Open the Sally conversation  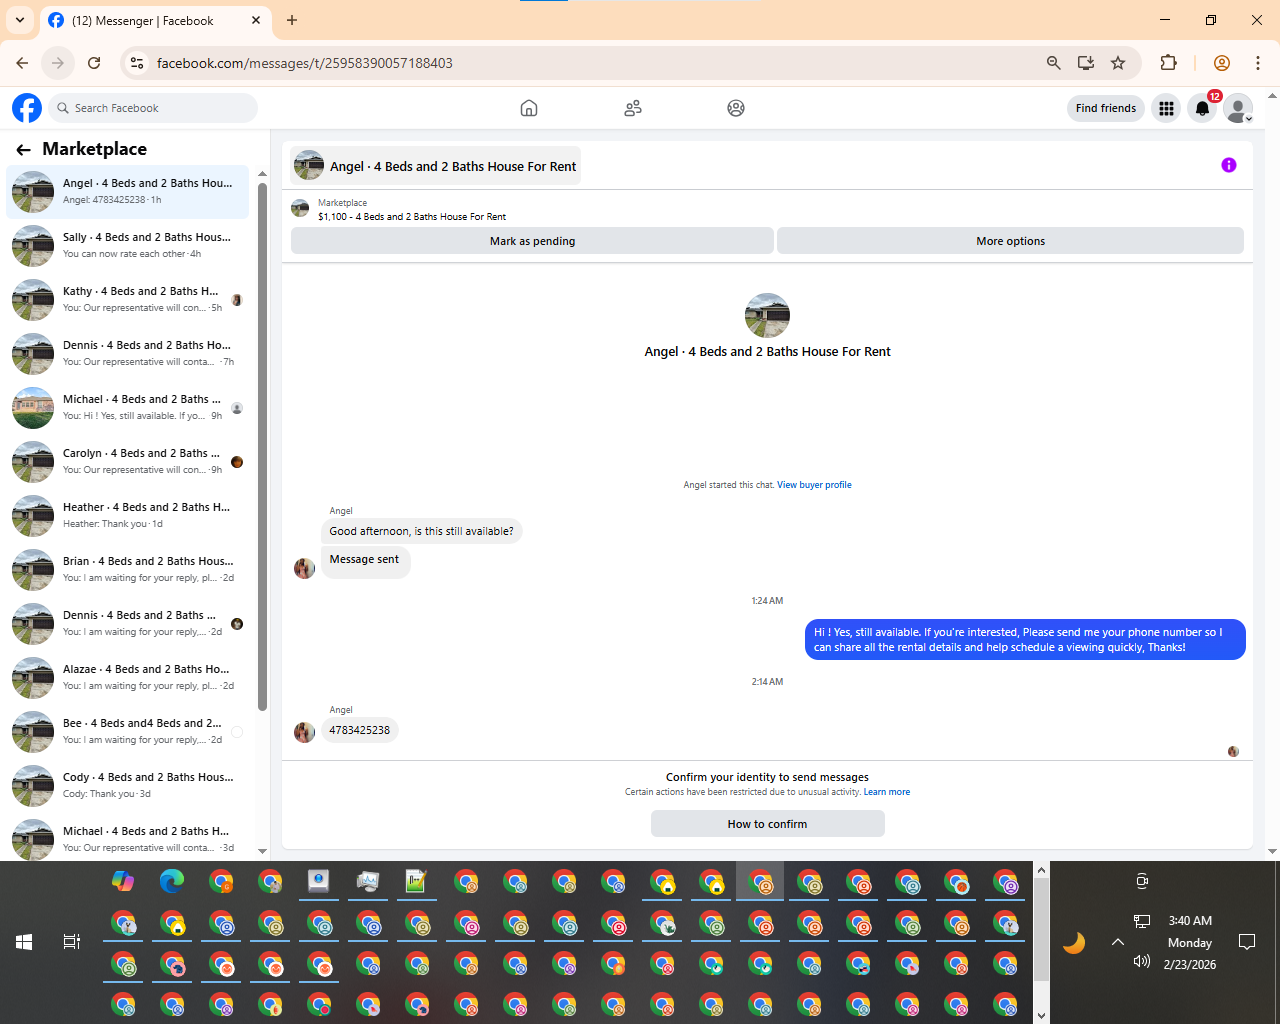(x=128, y=246)
